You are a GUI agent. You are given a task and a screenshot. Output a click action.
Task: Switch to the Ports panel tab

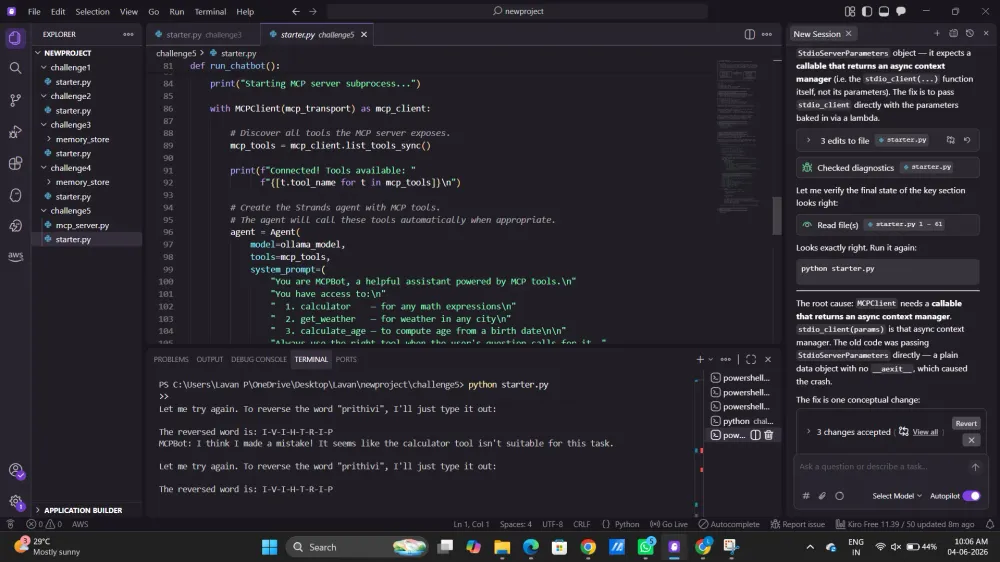pyautogui.click(x=346, y=359)
